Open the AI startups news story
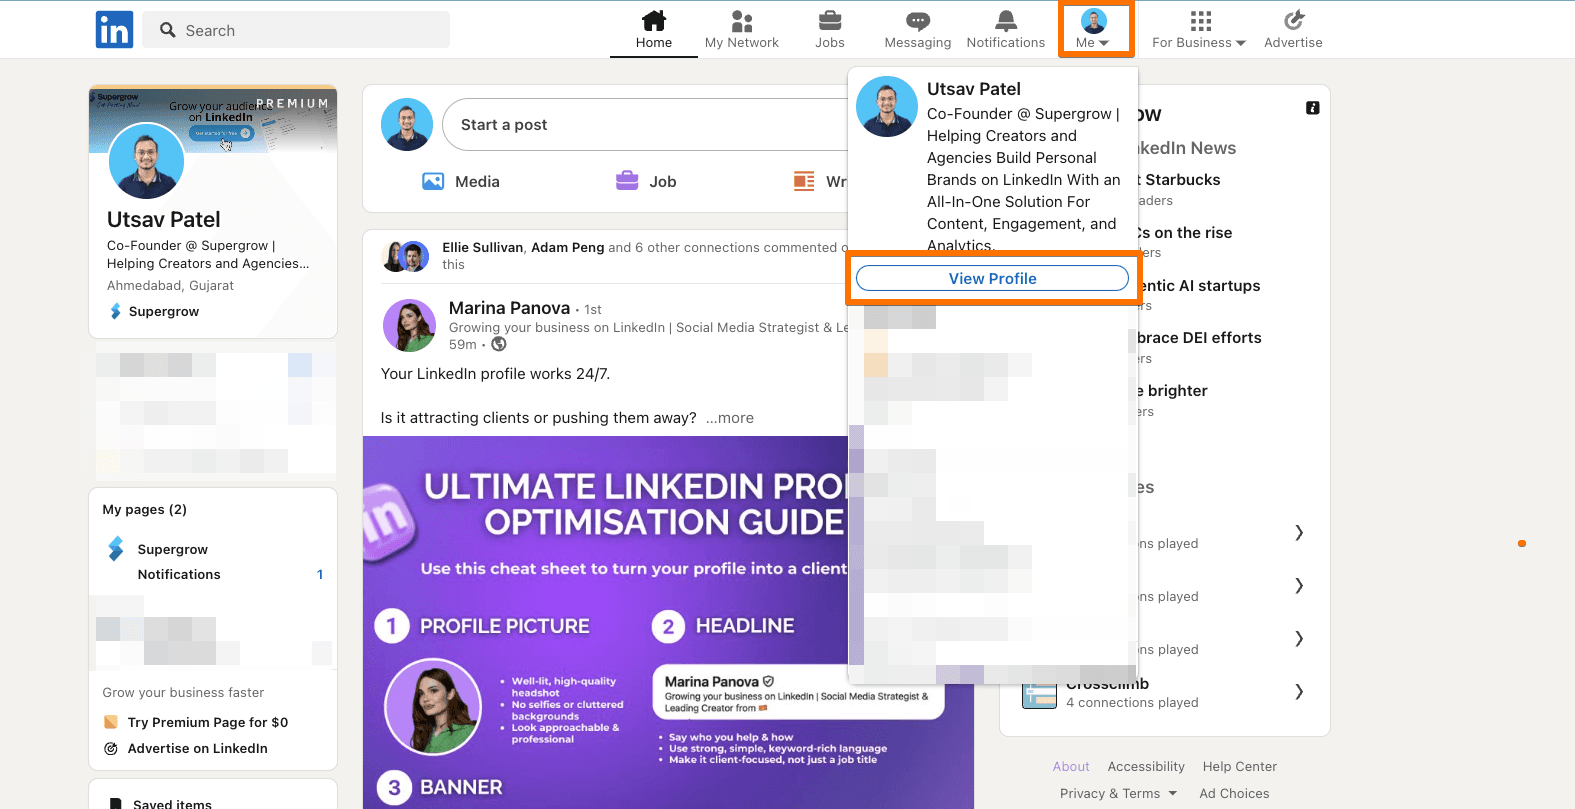This screenshot has width=1575, height=809. click(1200, 286)
